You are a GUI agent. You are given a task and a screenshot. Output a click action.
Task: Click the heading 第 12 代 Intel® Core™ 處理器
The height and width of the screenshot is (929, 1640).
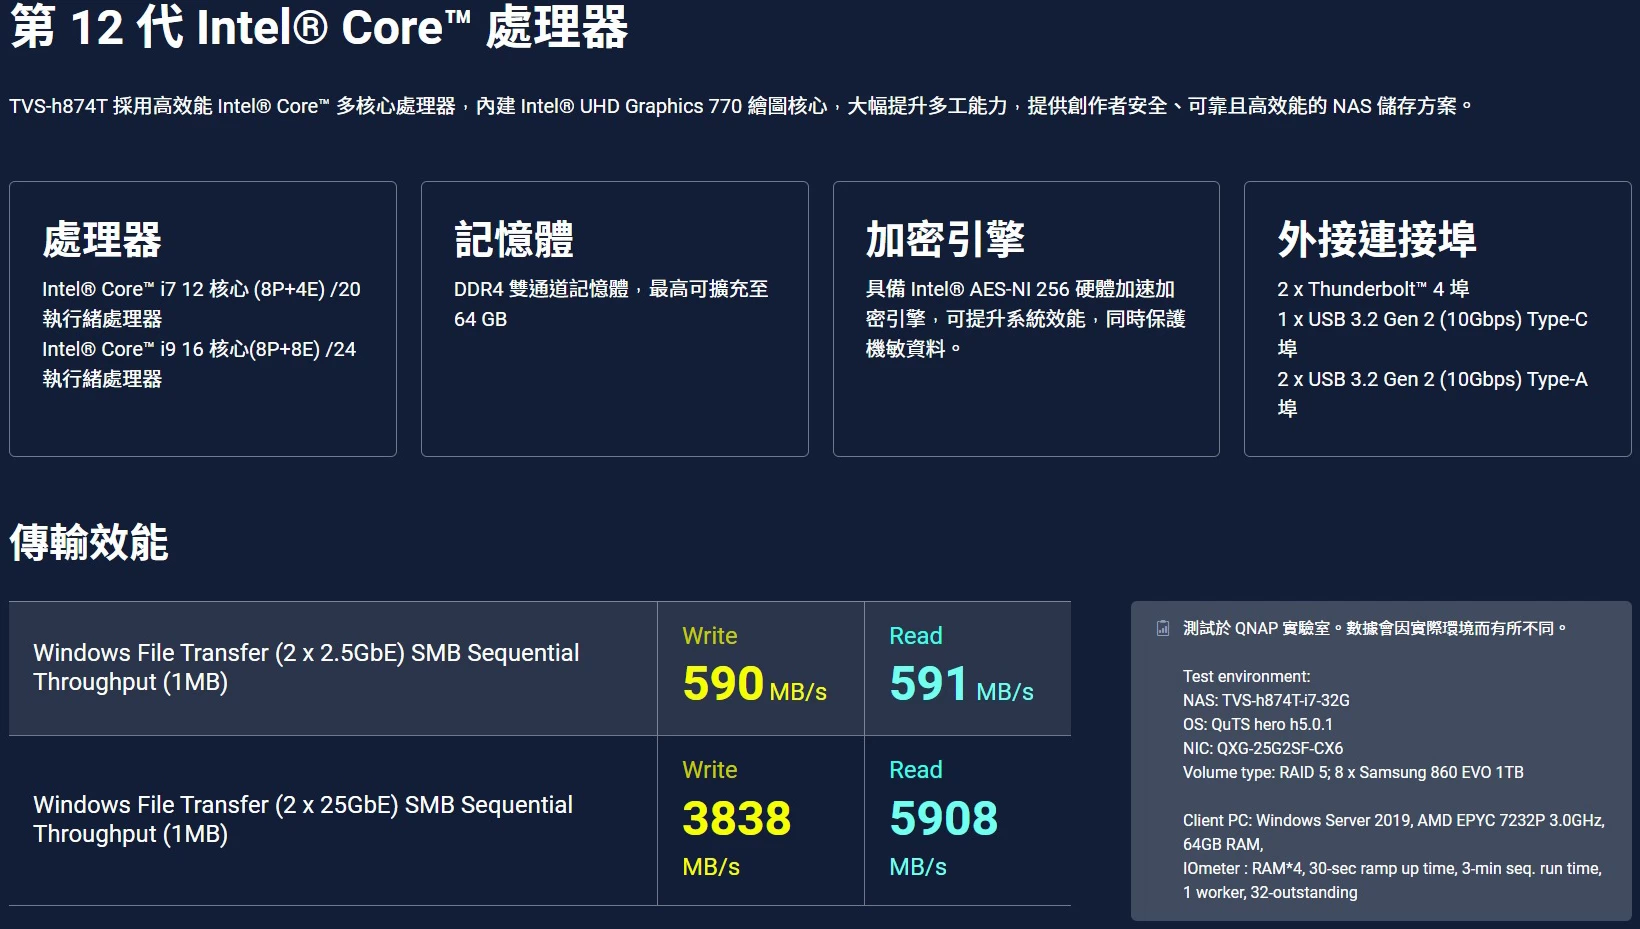point(319,26)
